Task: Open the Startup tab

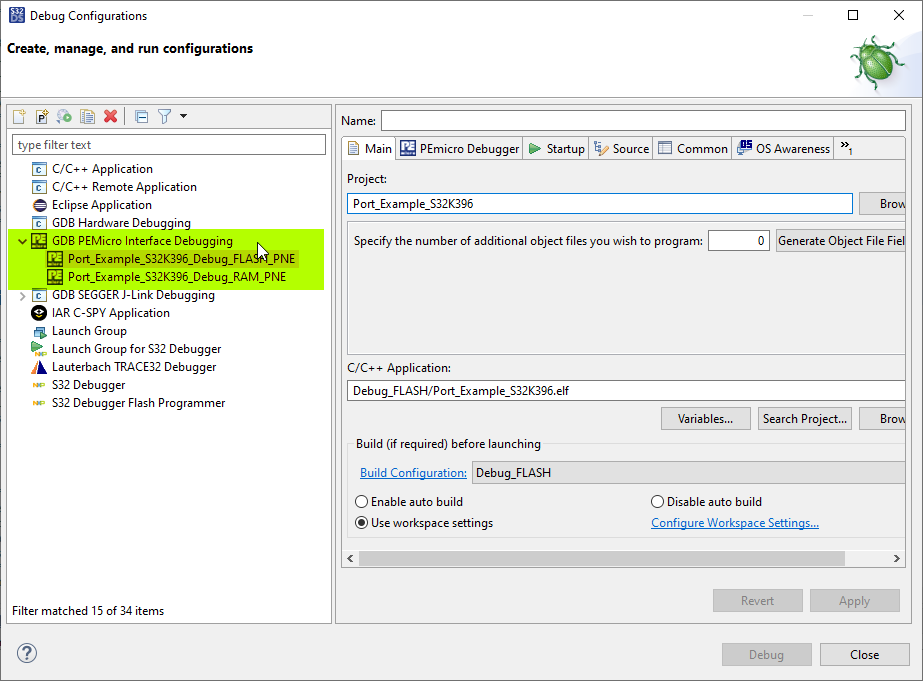Action: [x=556, y=148]
